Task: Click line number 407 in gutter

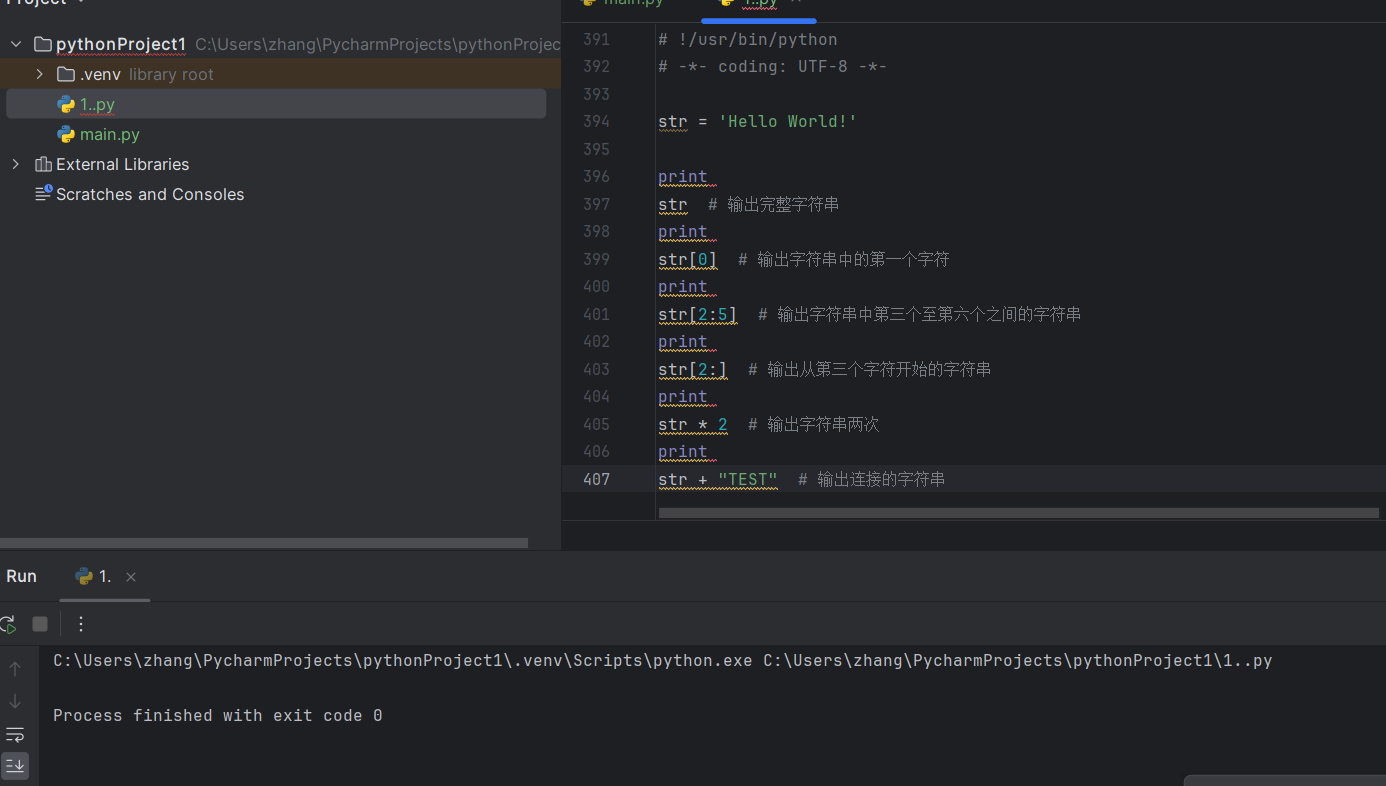Action: [x=596, y=479]
